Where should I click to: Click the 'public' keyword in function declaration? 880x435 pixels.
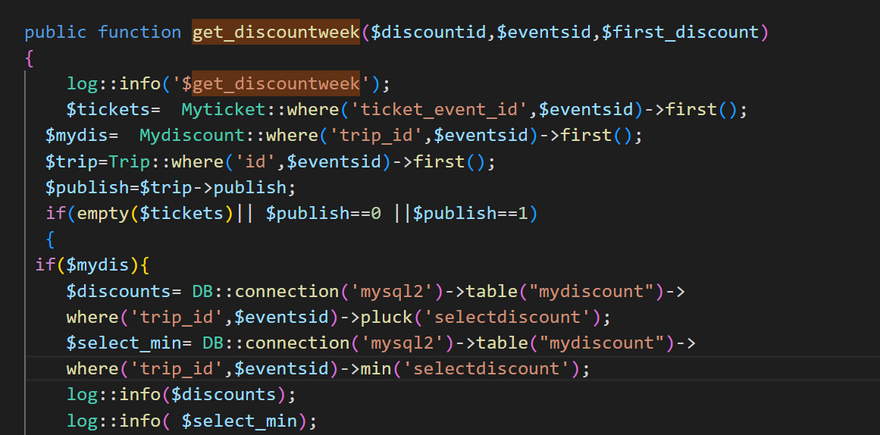click(56, 32)
